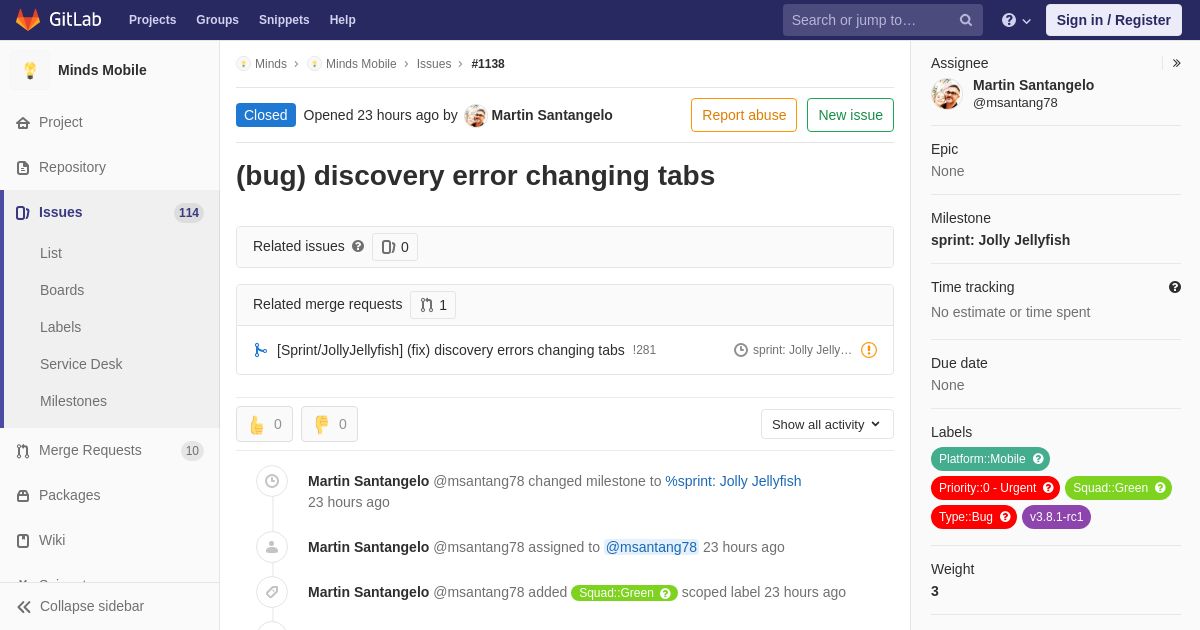Open the Packages sidebar icon
This screenshot has height=630, width=1200.
(x=23, y=495)
